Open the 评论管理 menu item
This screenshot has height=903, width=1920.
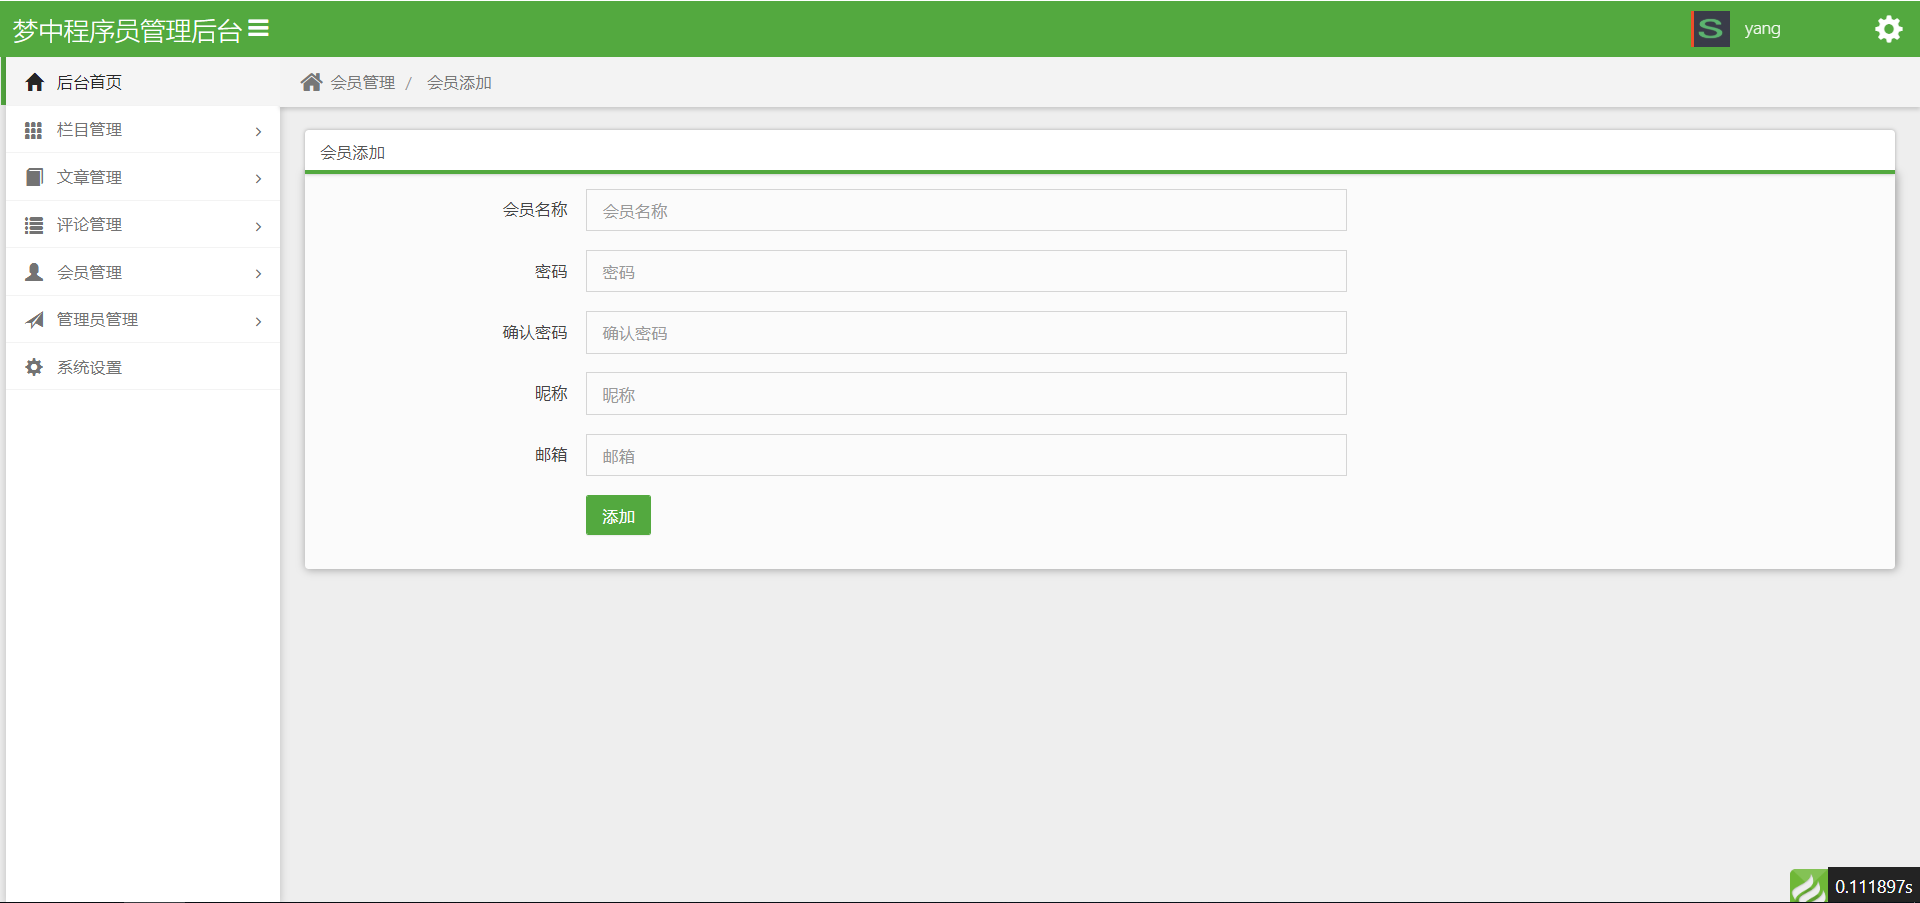coord(143,225)
